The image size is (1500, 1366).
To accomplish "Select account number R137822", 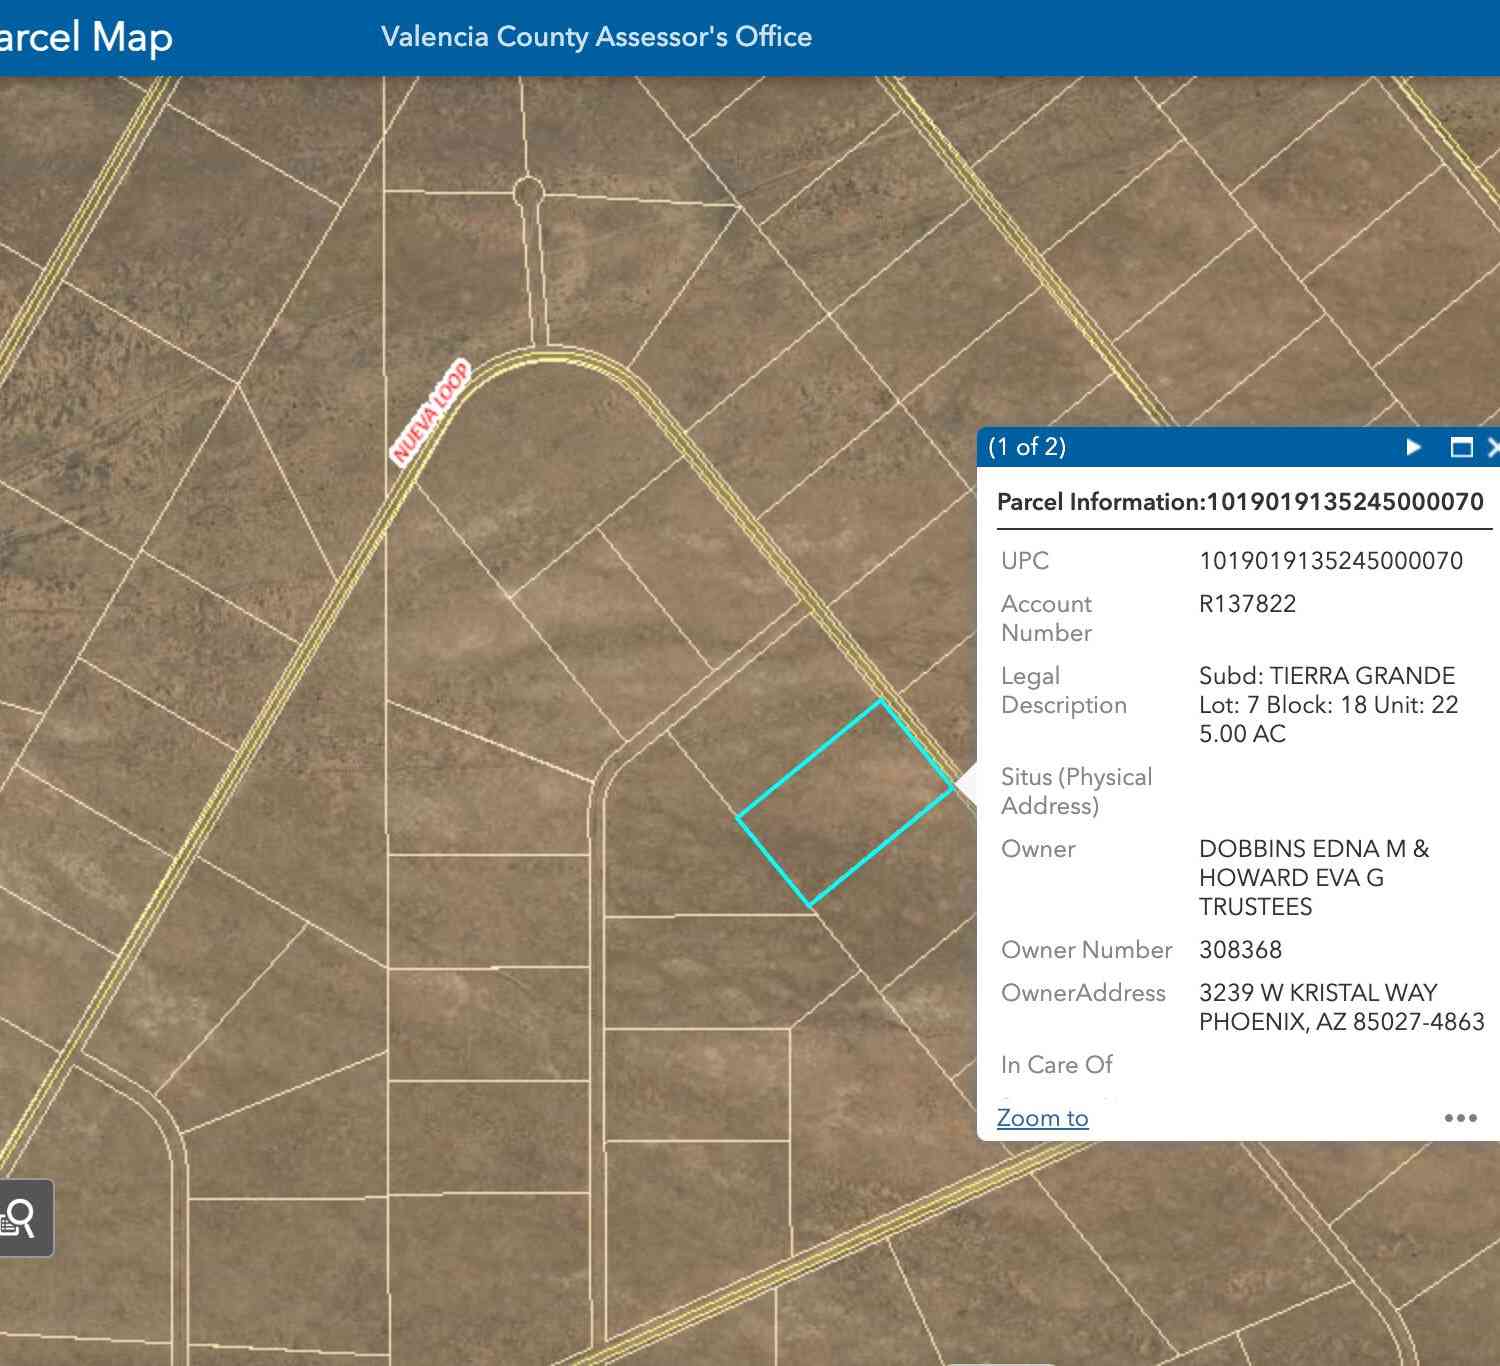I will coord(1247,603).
